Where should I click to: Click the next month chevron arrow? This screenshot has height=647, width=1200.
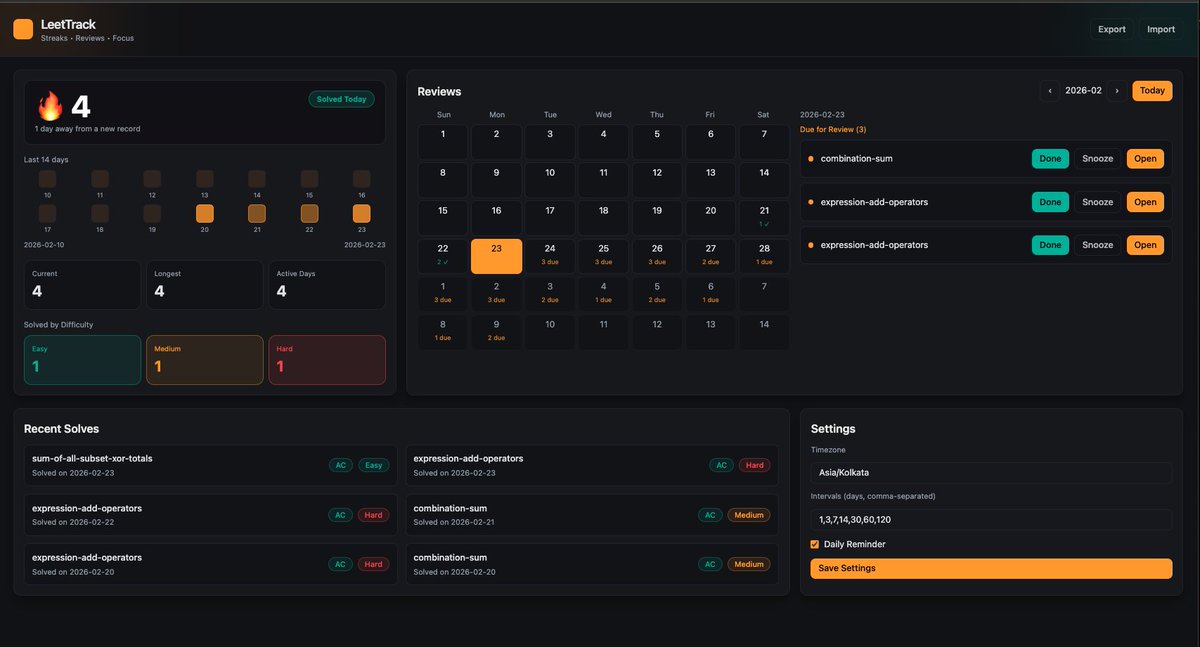point(1117,90)
